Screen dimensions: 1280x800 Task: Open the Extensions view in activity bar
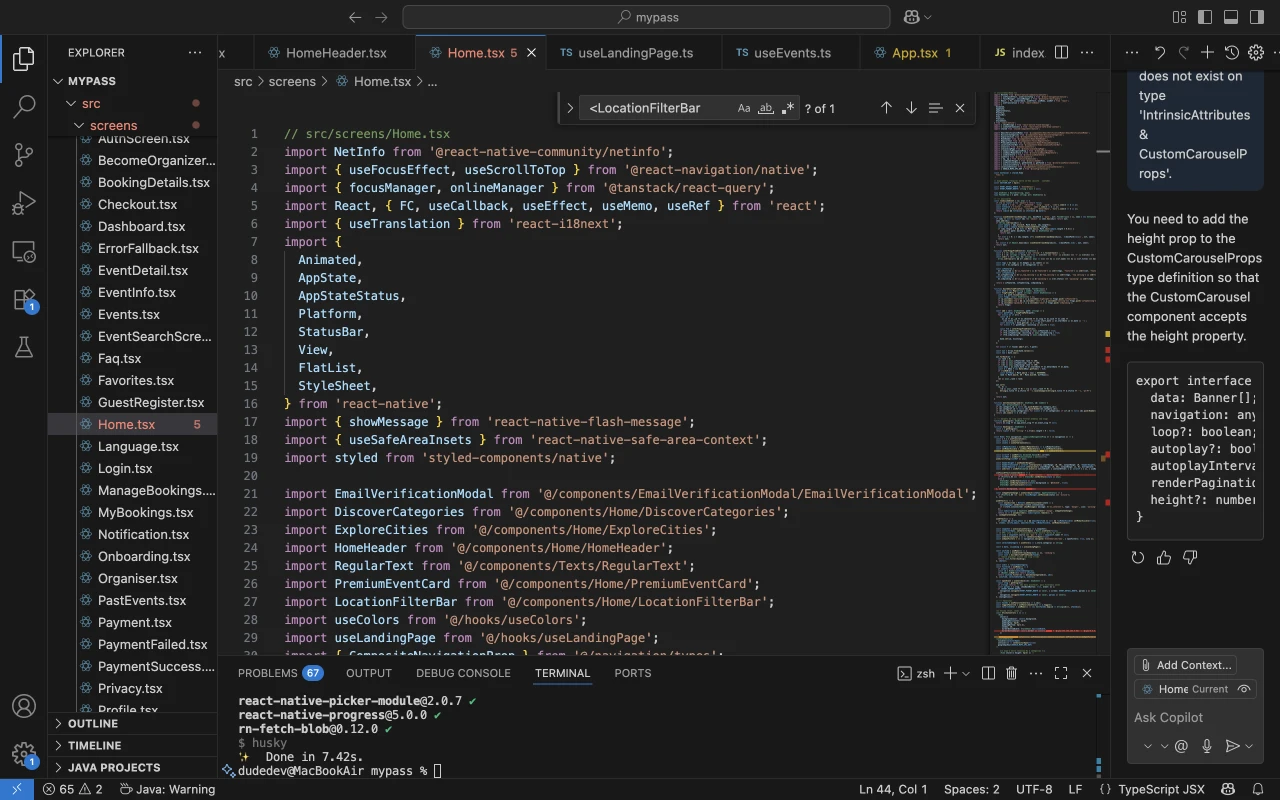(x=24, y=299)
